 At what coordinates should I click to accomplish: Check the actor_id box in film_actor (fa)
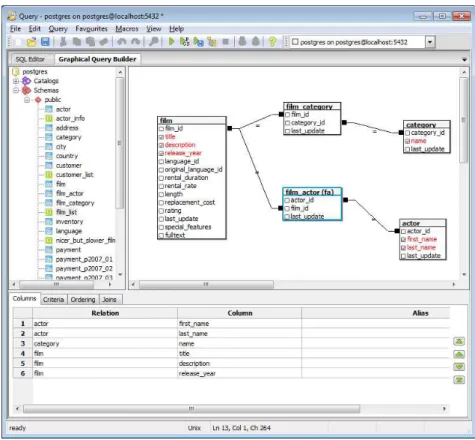pyautogui.click(x=287, y=200)
